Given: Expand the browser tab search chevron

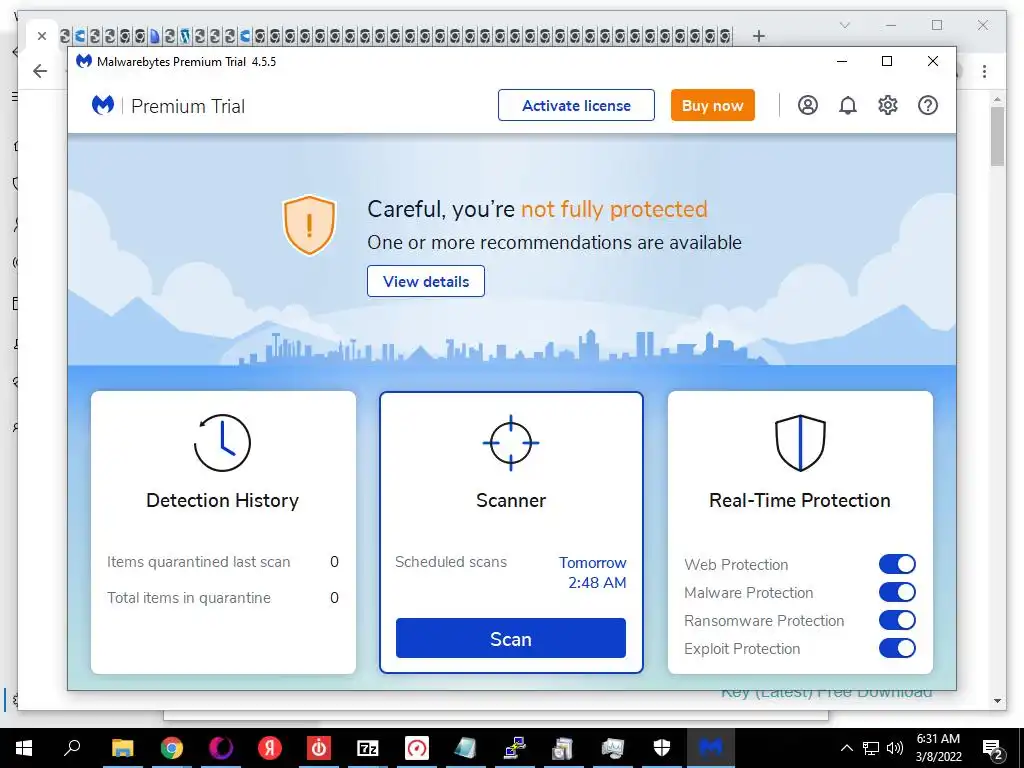Looking at the screenshot, I should pos(844,25).
